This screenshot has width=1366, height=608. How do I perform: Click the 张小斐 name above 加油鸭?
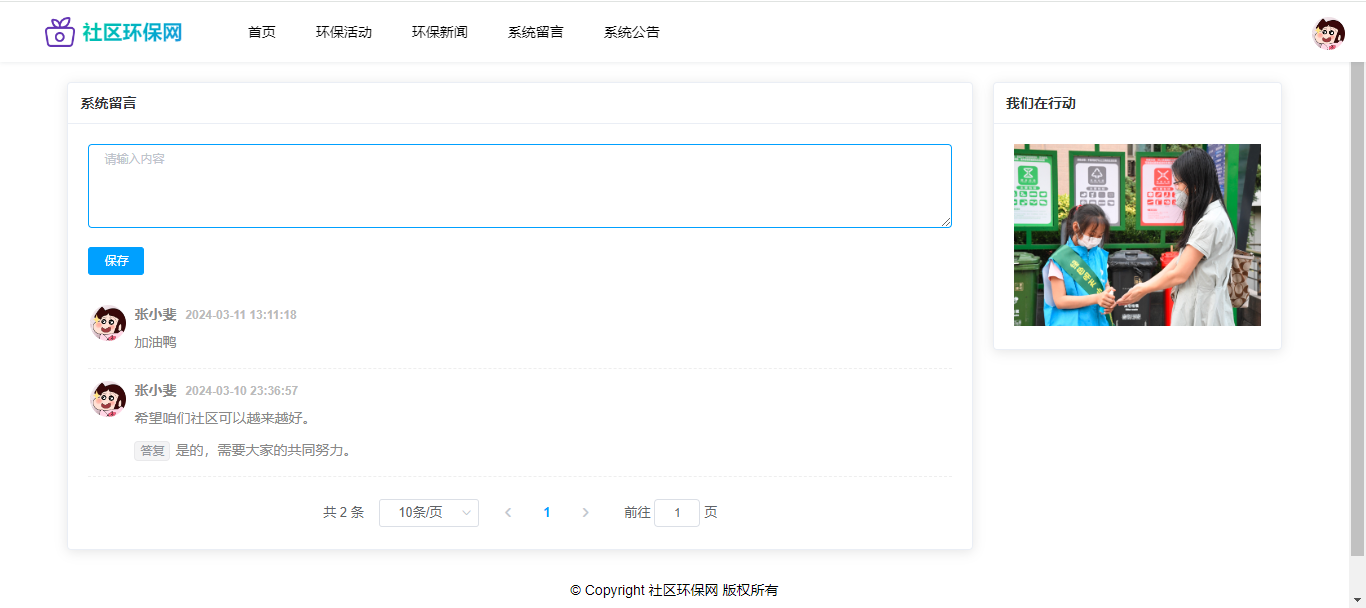tap(156, 314)
